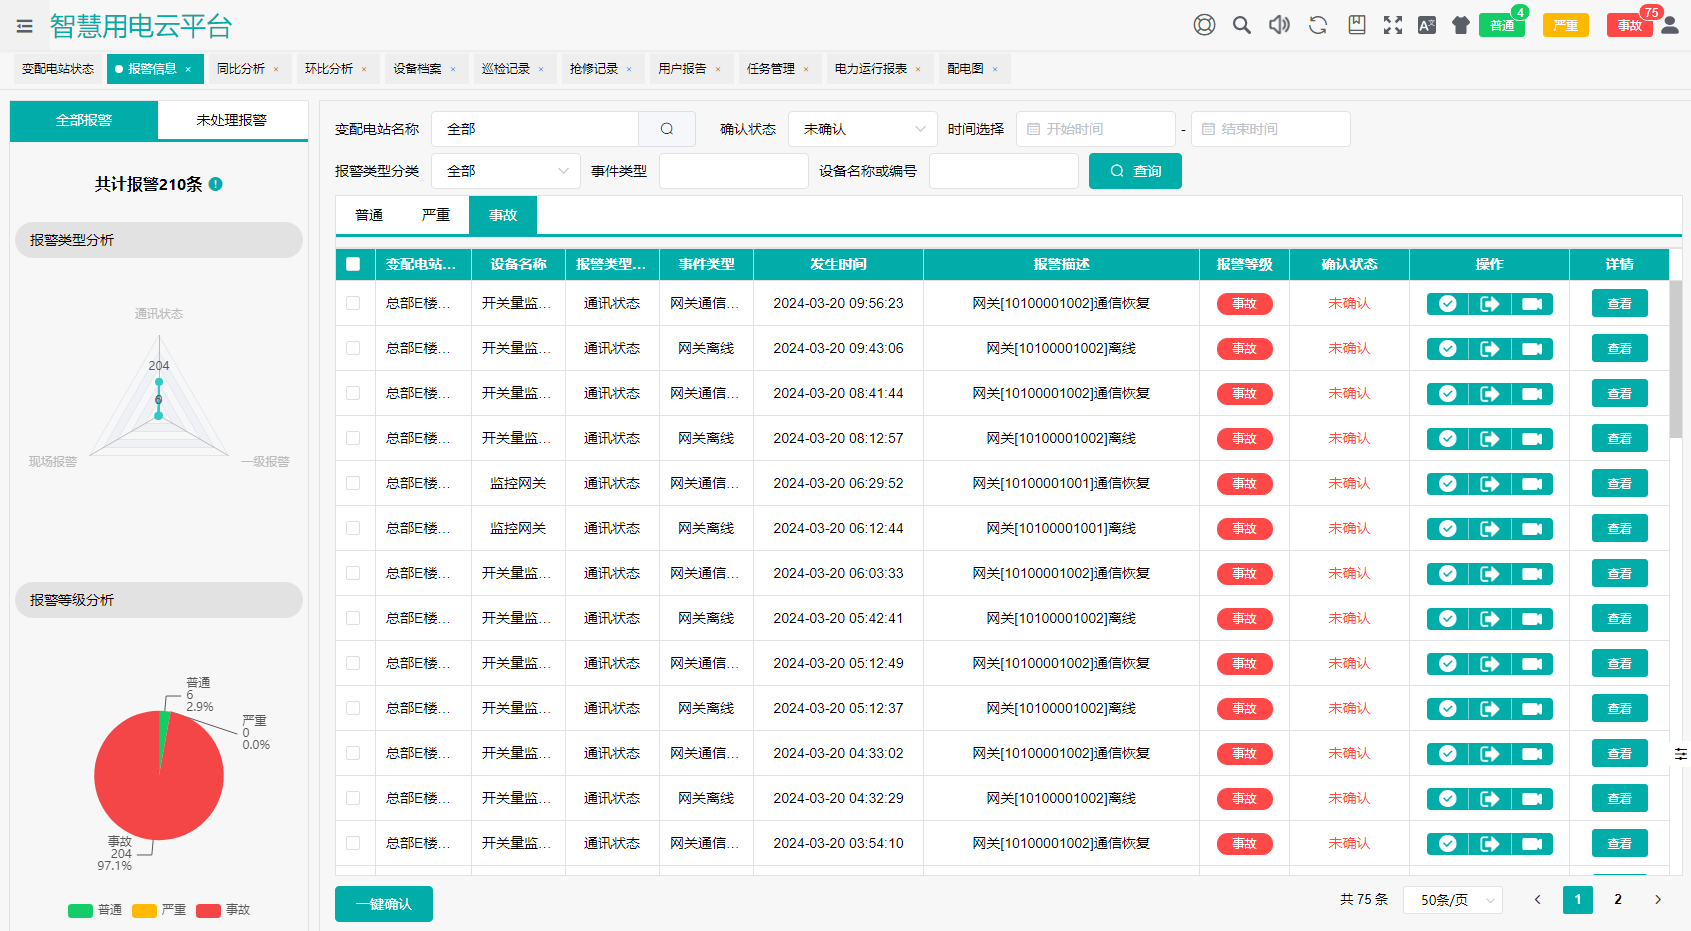Open the lifebuoy help icon
1691x931 pixels.
1204,25
